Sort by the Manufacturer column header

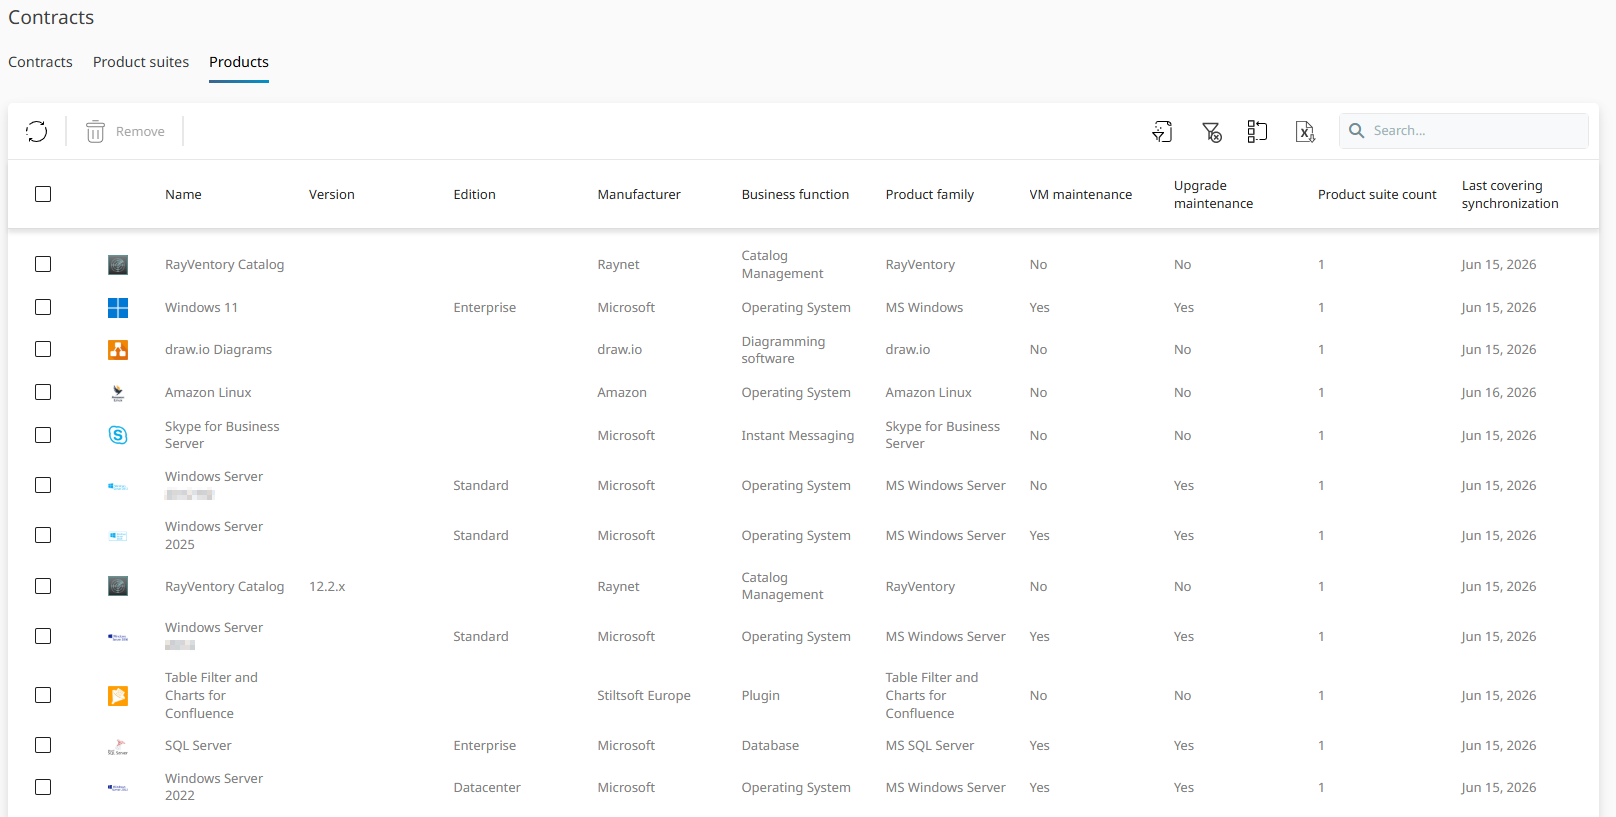639,195
